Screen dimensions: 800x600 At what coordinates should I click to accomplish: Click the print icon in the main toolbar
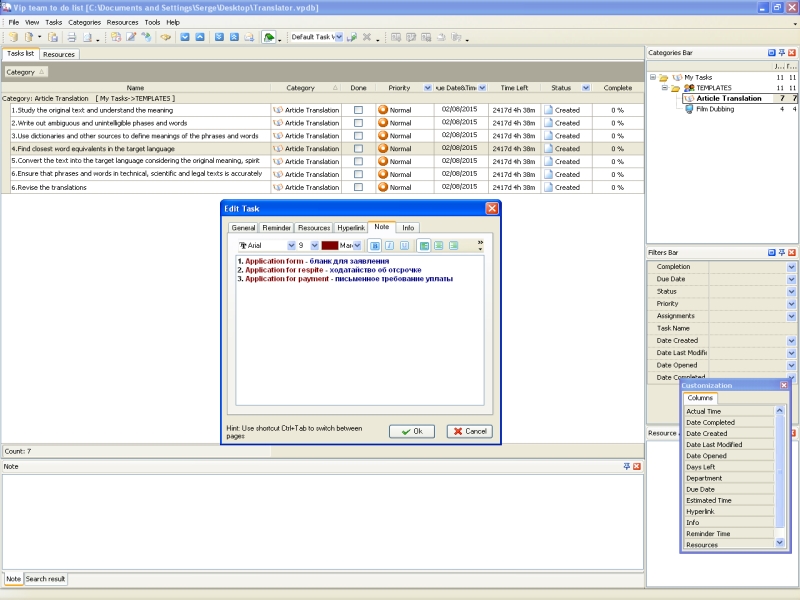click(x=72, y=37)
